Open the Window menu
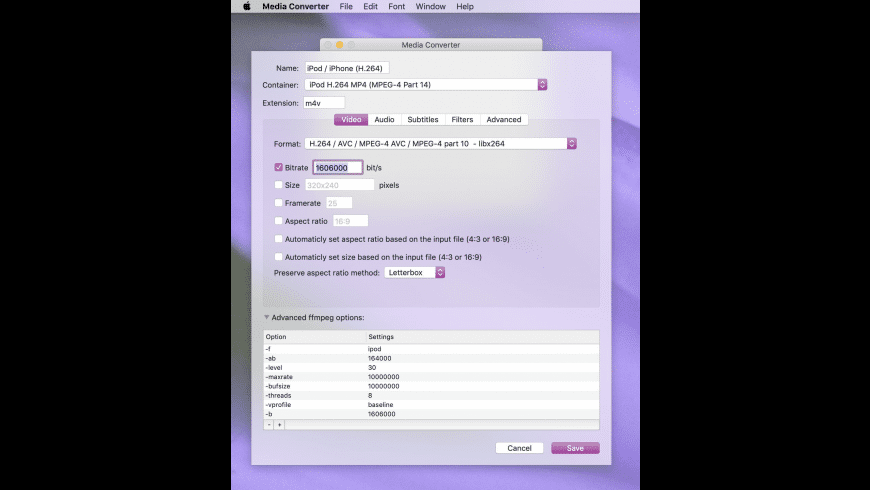Viewport: 870px width, 490px height. click(x=431, y=6)
